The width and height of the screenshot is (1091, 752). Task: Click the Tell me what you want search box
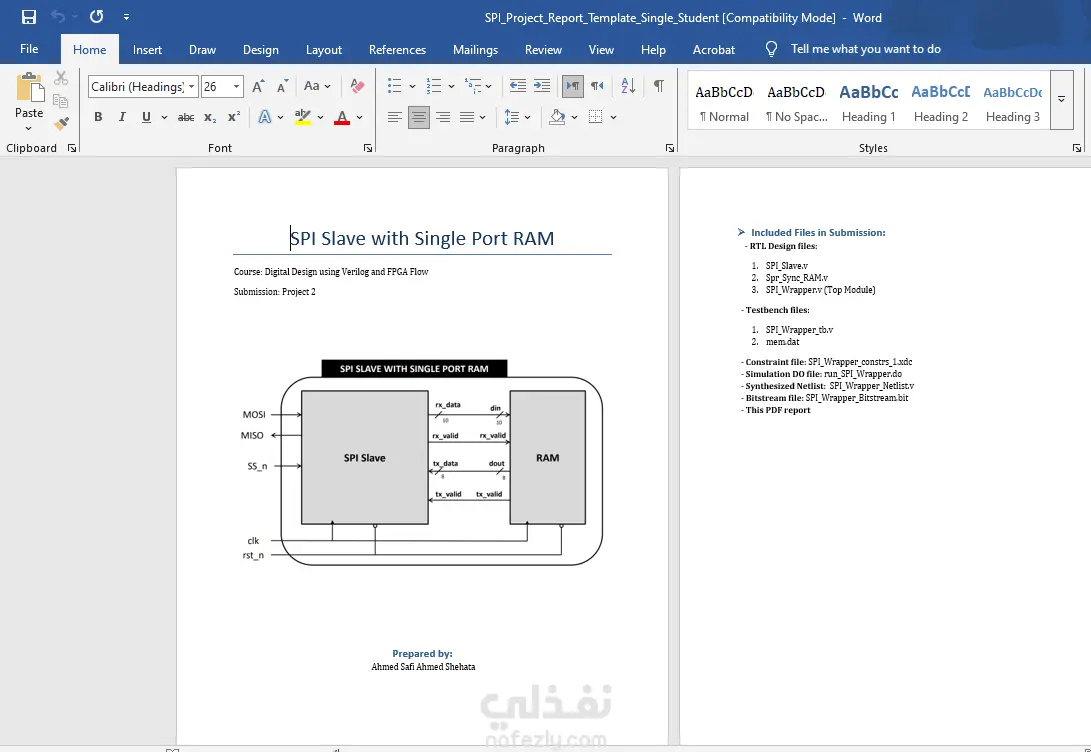[x=865, y=49]
